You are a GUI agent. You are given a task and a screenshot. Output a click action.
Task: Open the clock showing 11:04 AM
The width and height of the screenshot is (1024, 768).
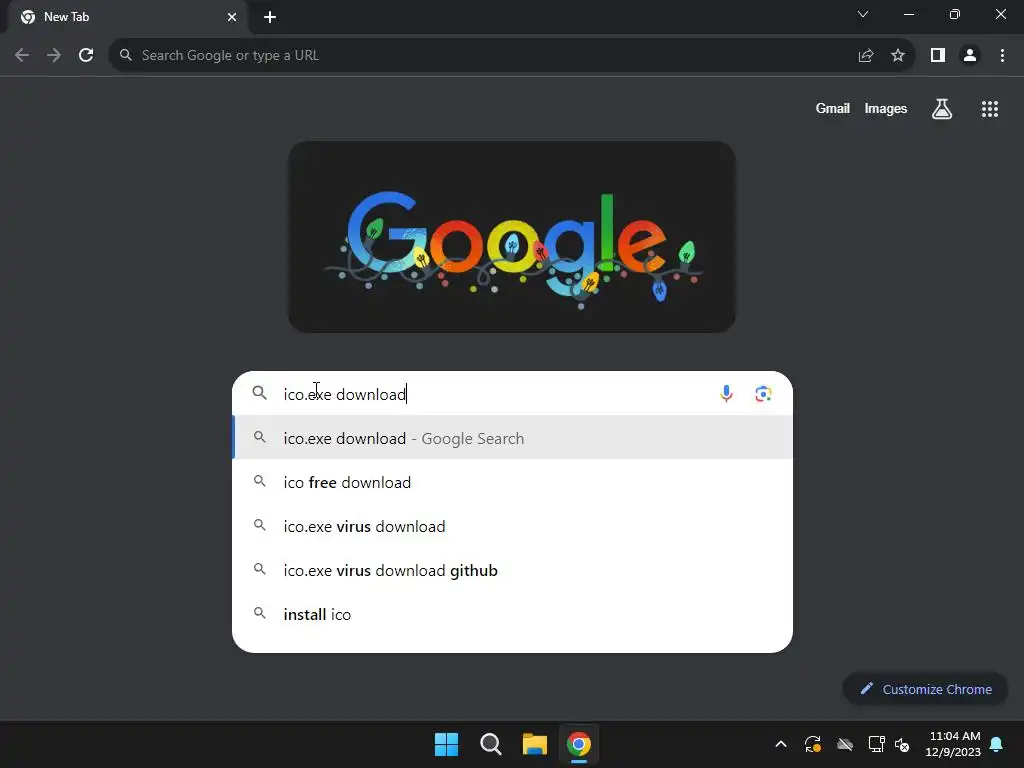(x=953, y=744)
